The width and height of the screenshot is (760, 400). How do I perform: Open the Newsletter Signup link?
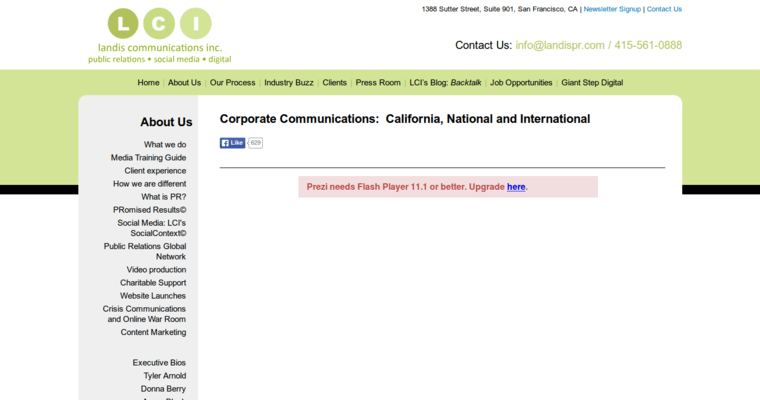coord(612,9)
